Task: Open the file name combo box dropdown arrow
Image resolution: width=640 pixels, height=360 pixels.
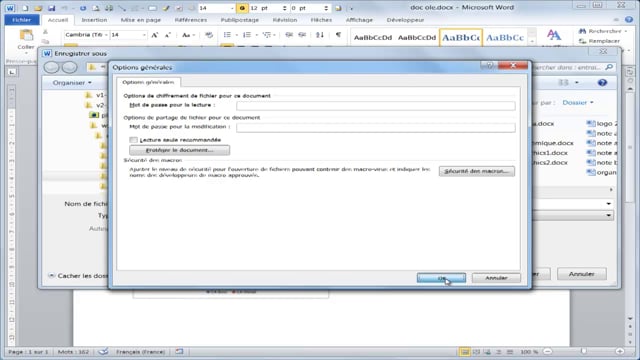Action: [x=609, y=204]
